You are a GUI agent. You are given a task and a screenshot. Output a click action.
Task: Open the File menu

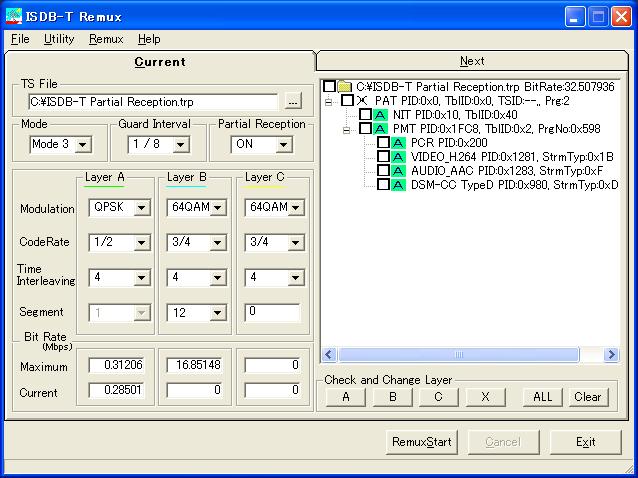(x=20, y=39)
